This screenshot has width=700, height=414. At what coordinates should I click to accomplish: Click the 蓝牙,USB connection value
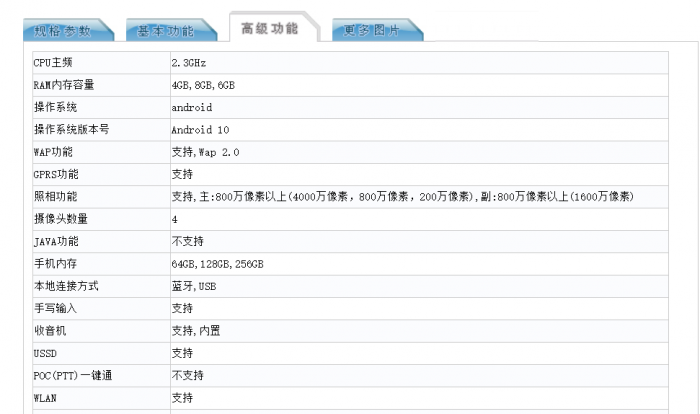(194, 286)
